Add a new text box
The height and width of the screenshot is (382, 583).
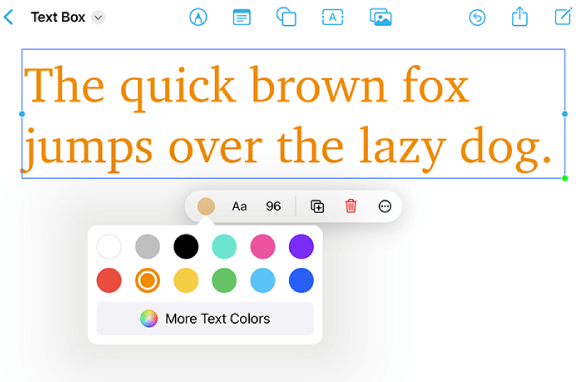pyautogui.click(x=332, y=17)
